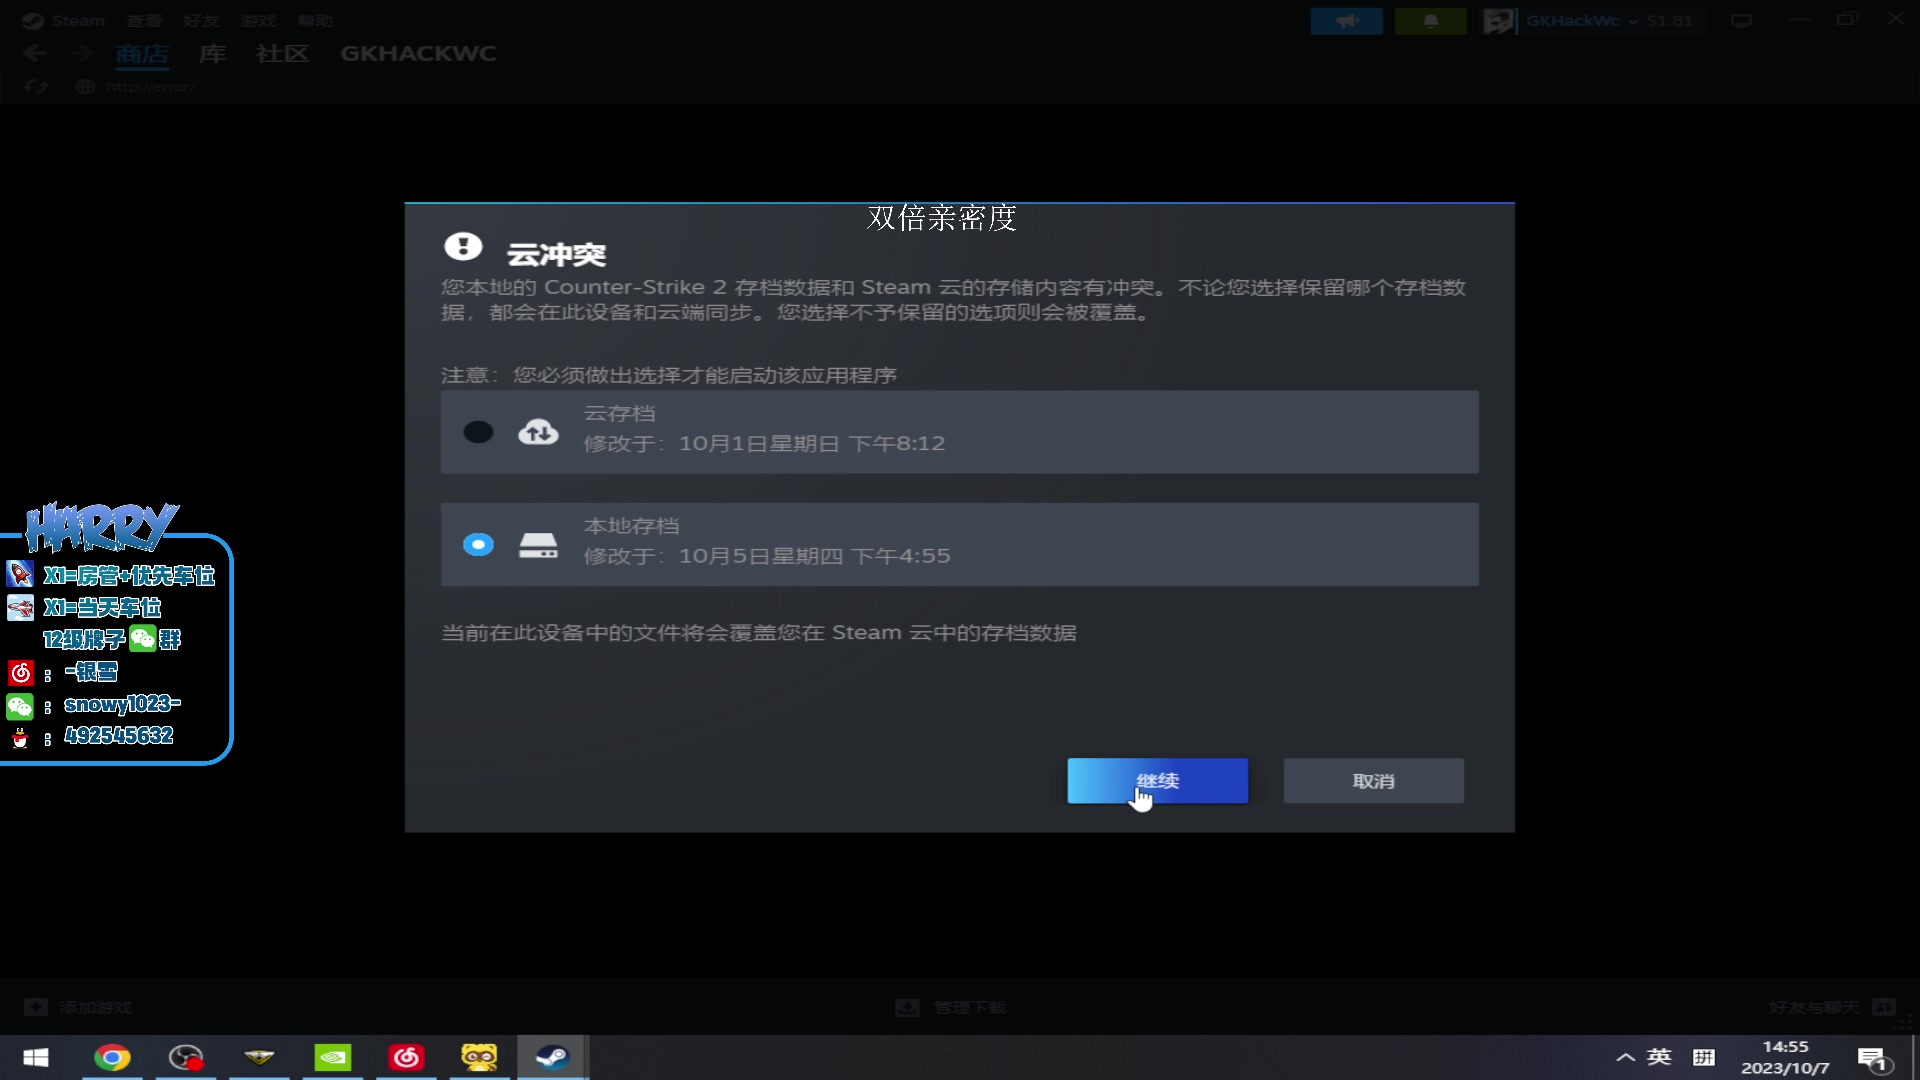Click the globe icon before the URL
The height and width of the screenshot is (1080, 1920).
85,87
